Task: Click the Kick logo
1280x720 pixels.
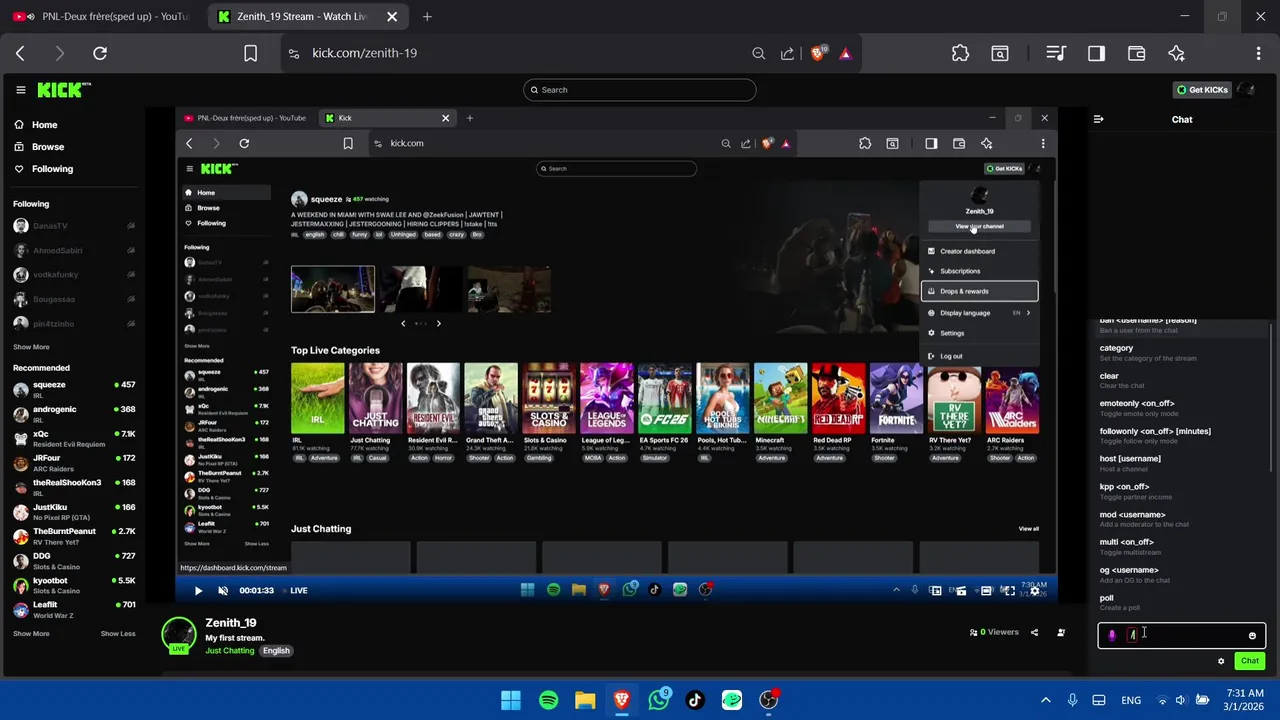Action: pyautogui.click(x=64, y=90)
